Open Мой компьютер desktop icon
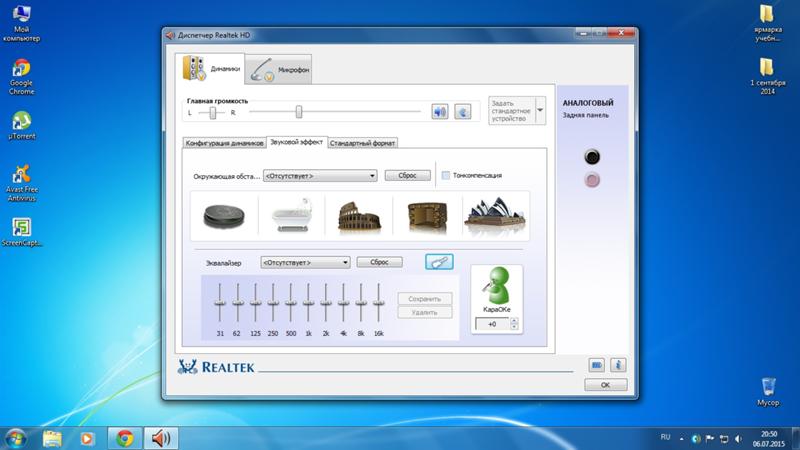Viewport: 800px width, 450px height. click(x=21, y=23)
